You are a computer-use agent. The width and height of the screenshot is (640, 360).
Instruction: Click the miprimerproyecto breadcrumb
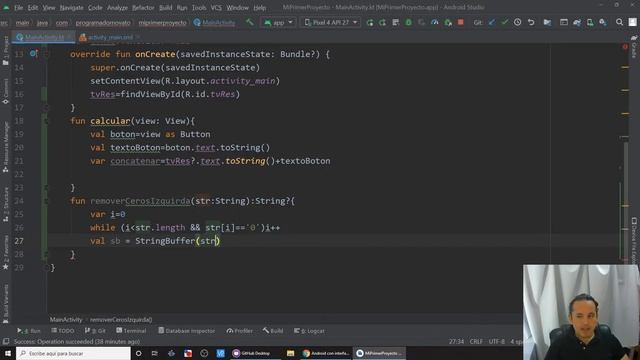point(162,23)
